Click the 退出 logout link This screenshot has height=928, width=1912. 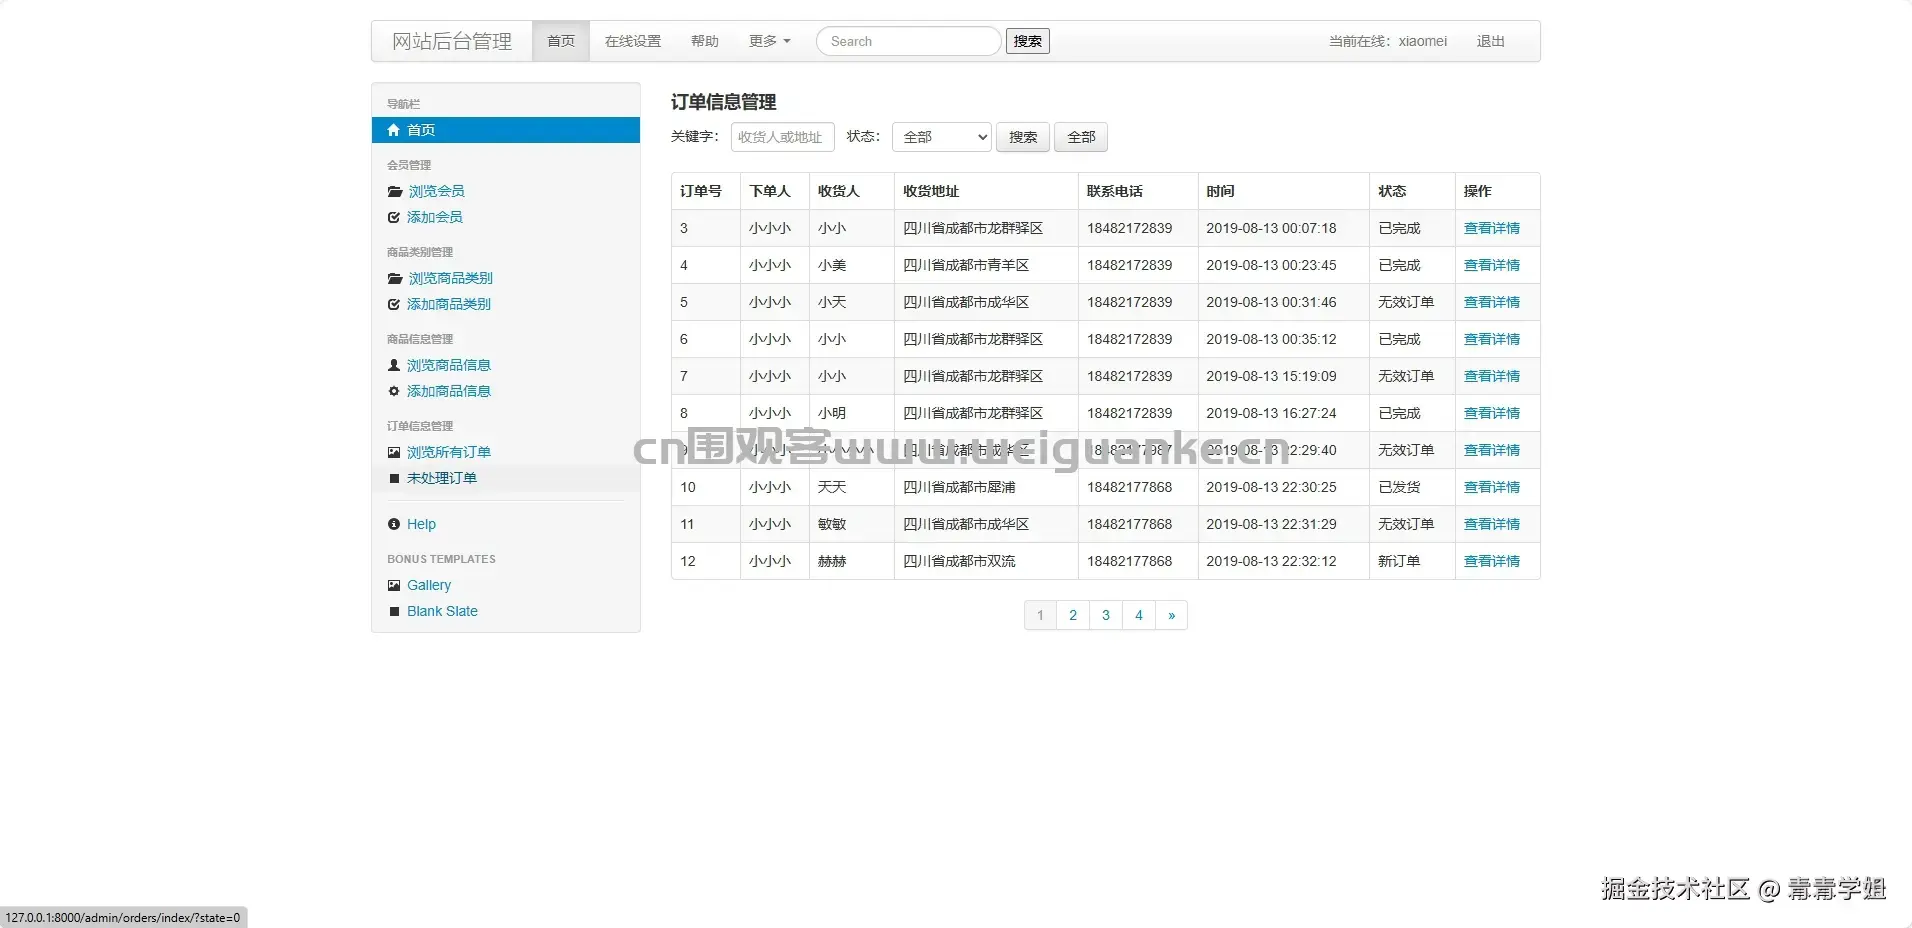coord(1491,41)
